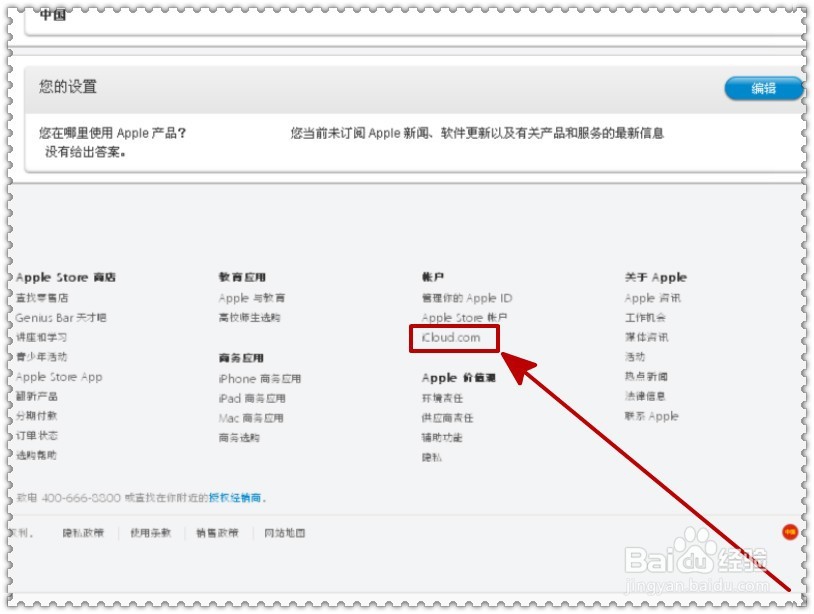Check 订单状态 link
814x614 pixels.
point(36,435)
